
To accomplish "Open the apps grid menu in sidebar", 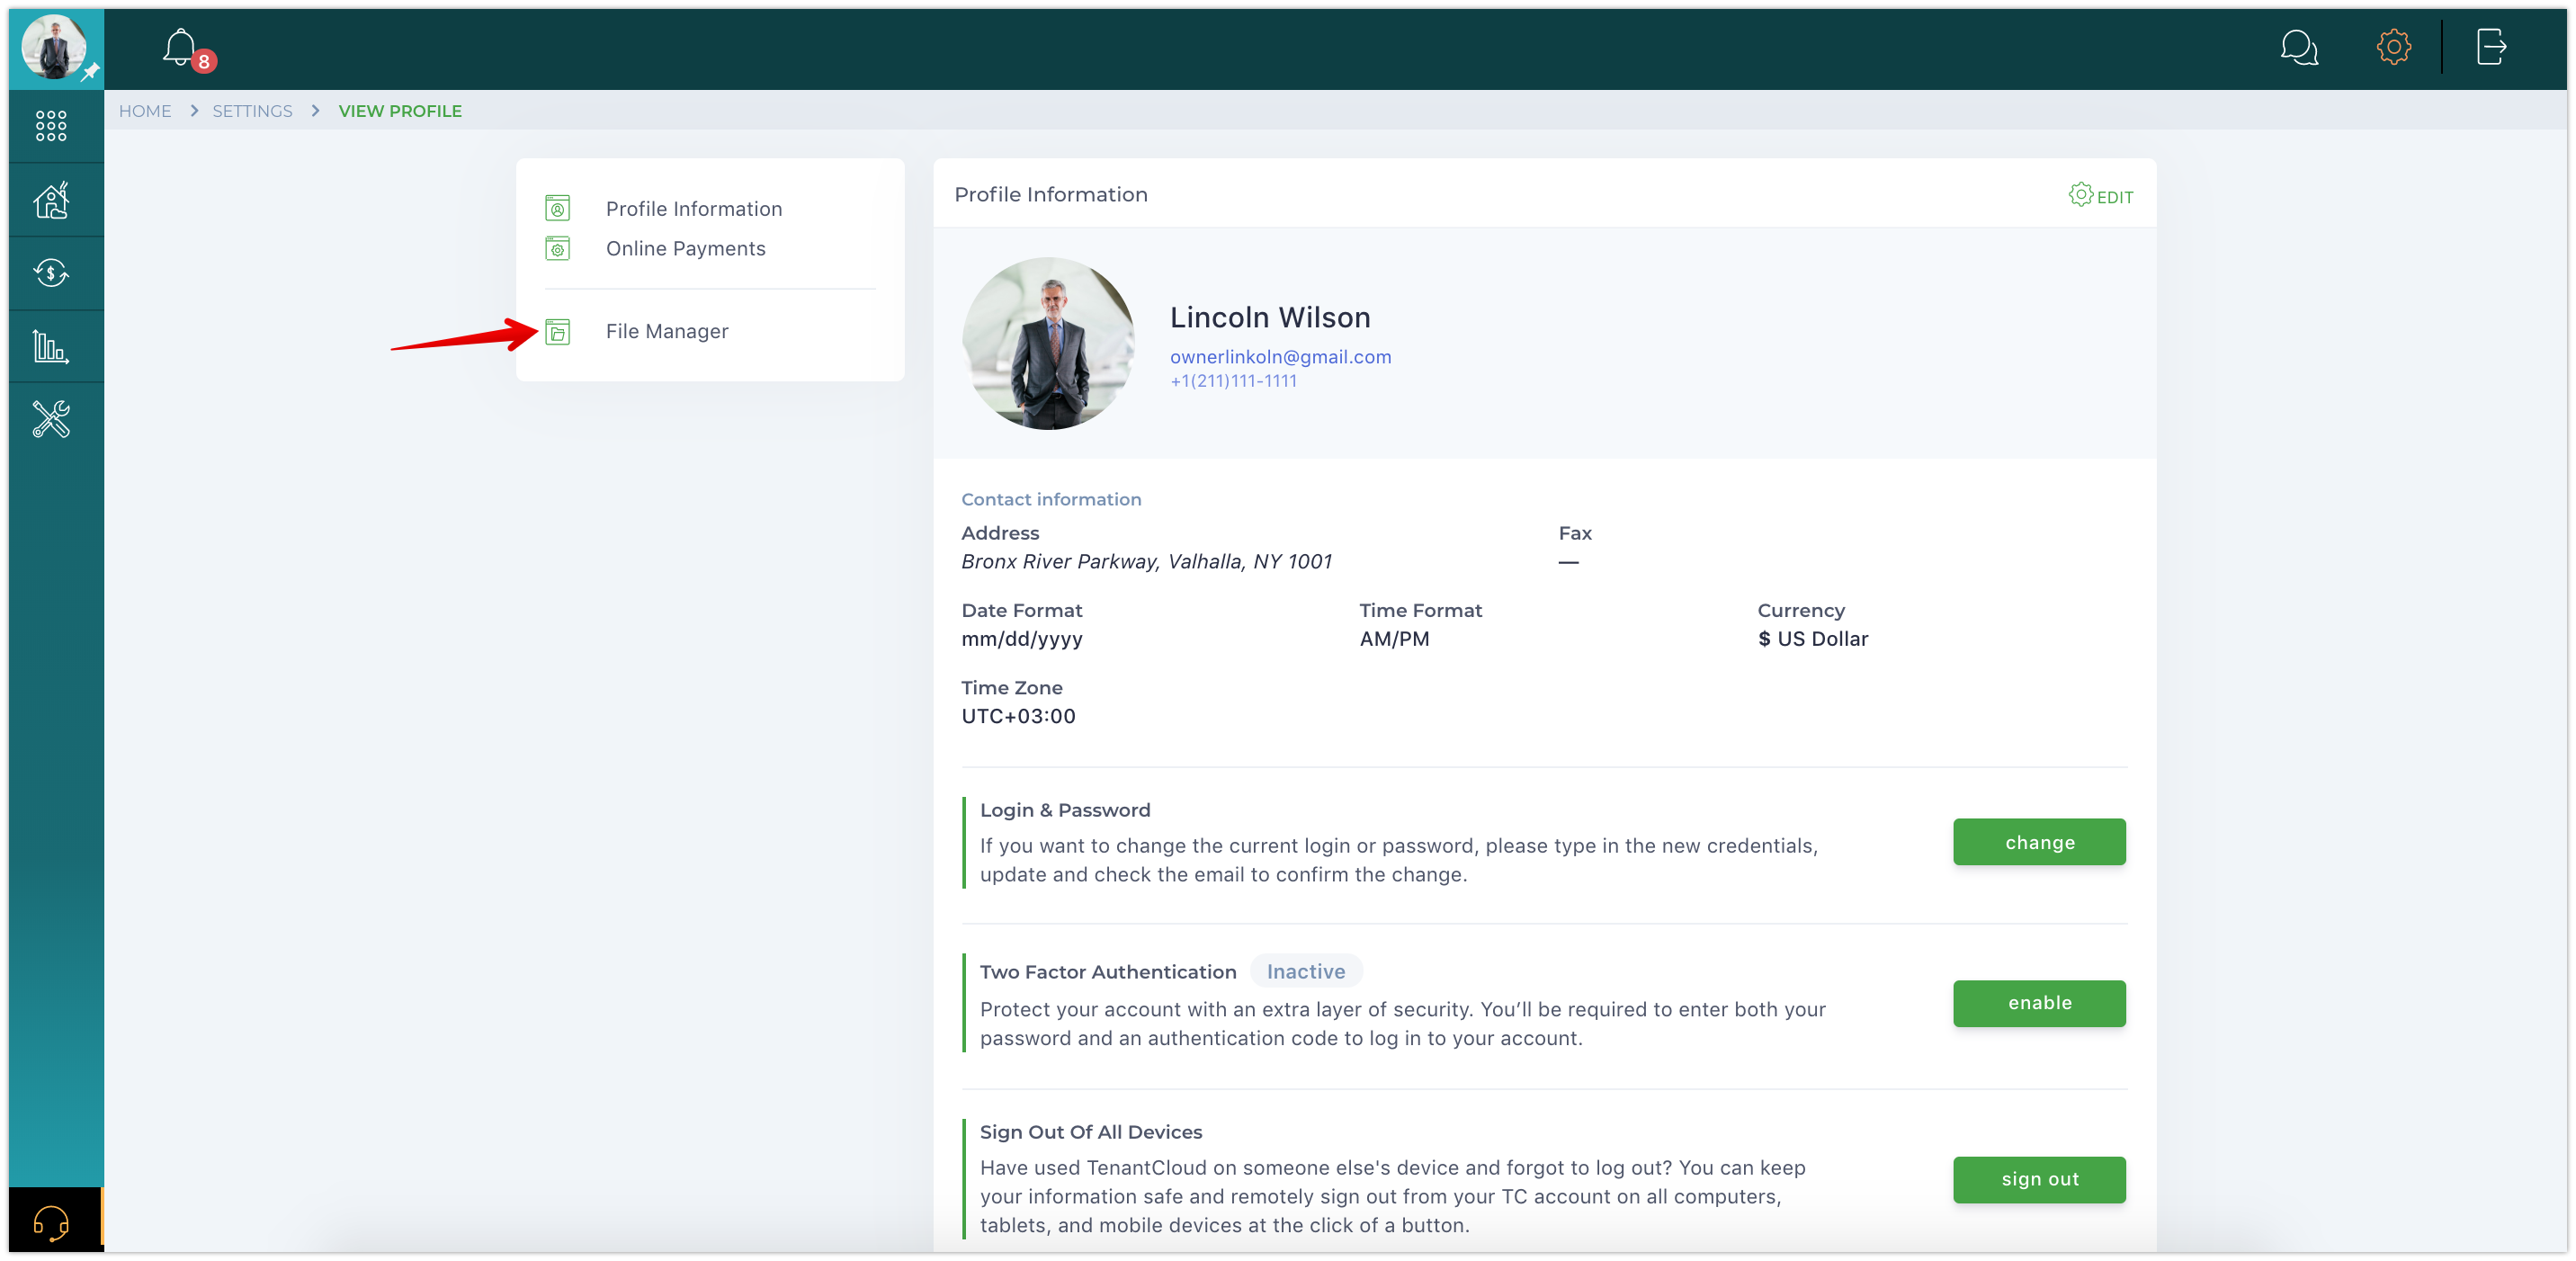I will (x=51, y=126).
